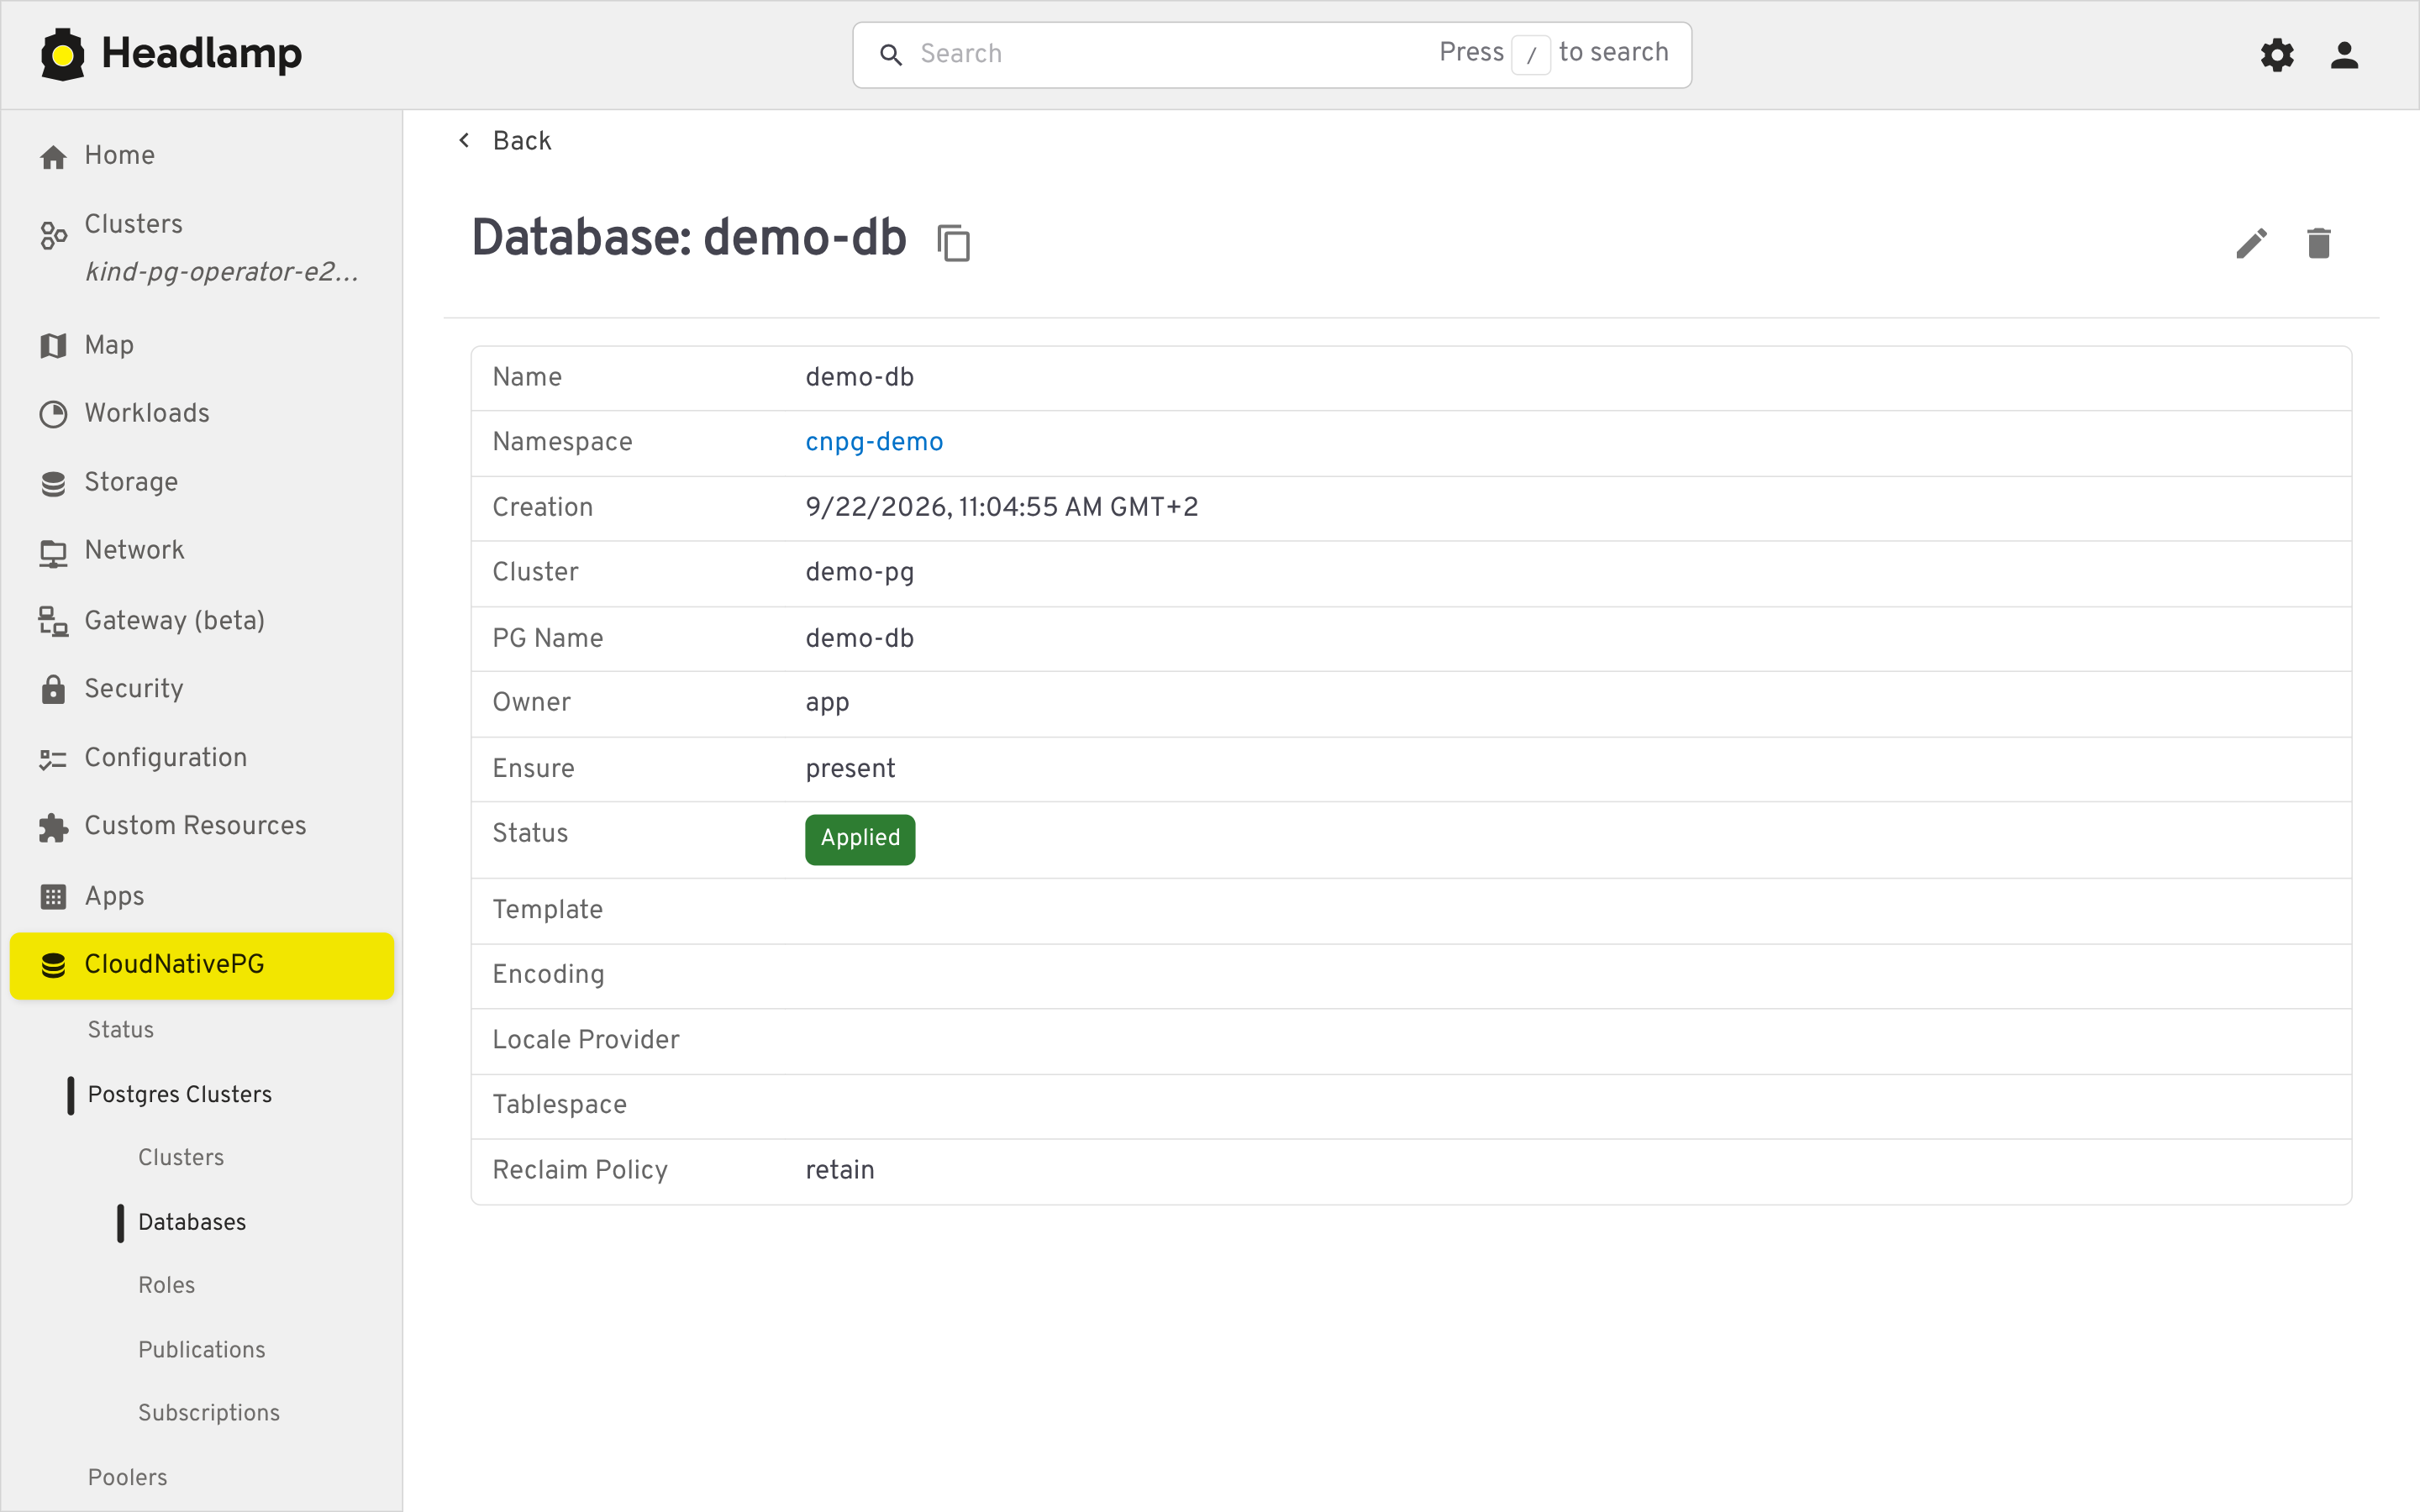
Task: Click the kind-pg-operator-e2... cluster name
Action: click(x=221, y=272)
